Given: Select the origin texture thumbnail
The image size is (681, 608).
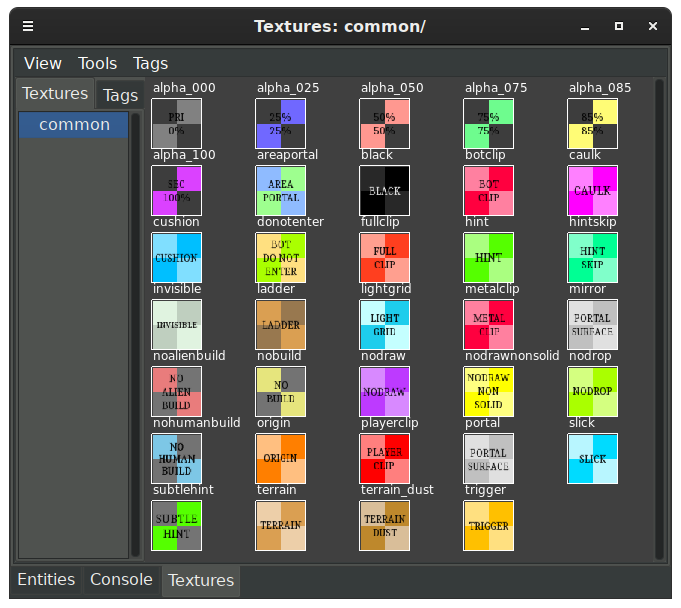Looking at the screenshot, I should (281, 458).
